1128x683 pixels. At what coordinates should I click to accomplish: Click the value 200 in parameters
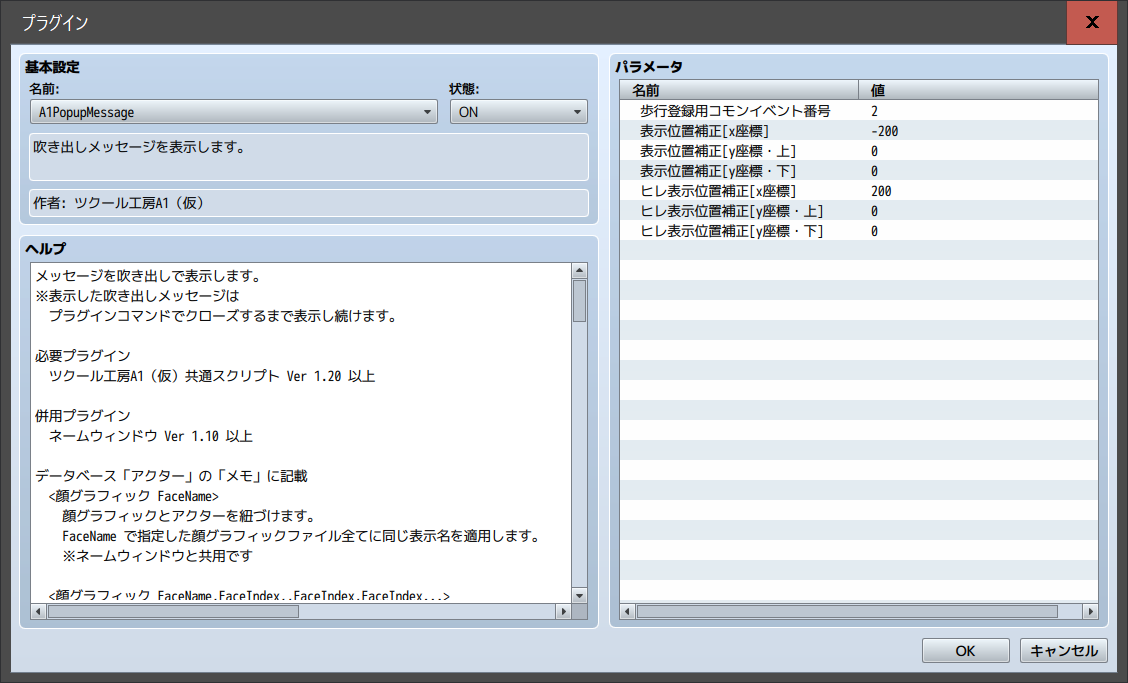(x=881, y=191)
